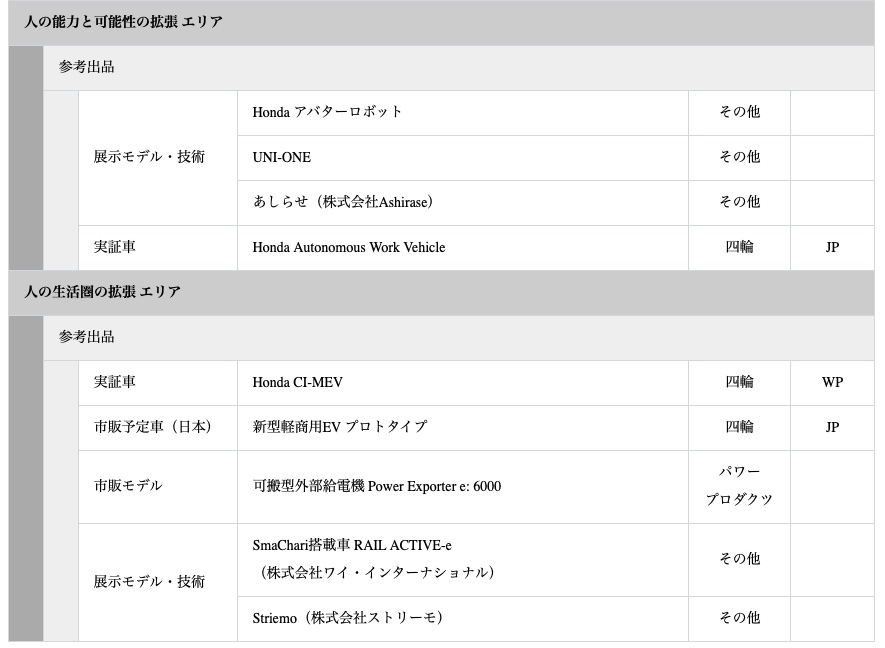The width and height of the screenshot is (885, 648).
Task: Select the Honda アバターロボット cell
Action: pos(328,112)
